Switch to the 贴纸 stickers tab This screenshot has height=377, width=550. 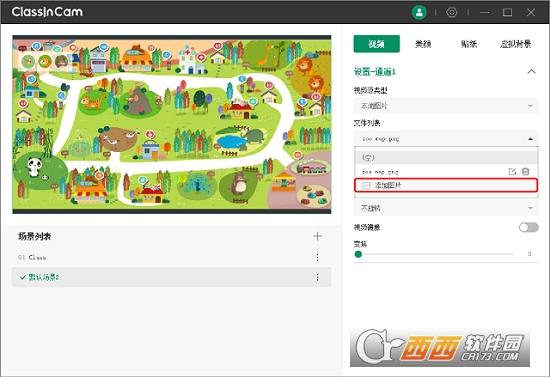pos(469,44)
